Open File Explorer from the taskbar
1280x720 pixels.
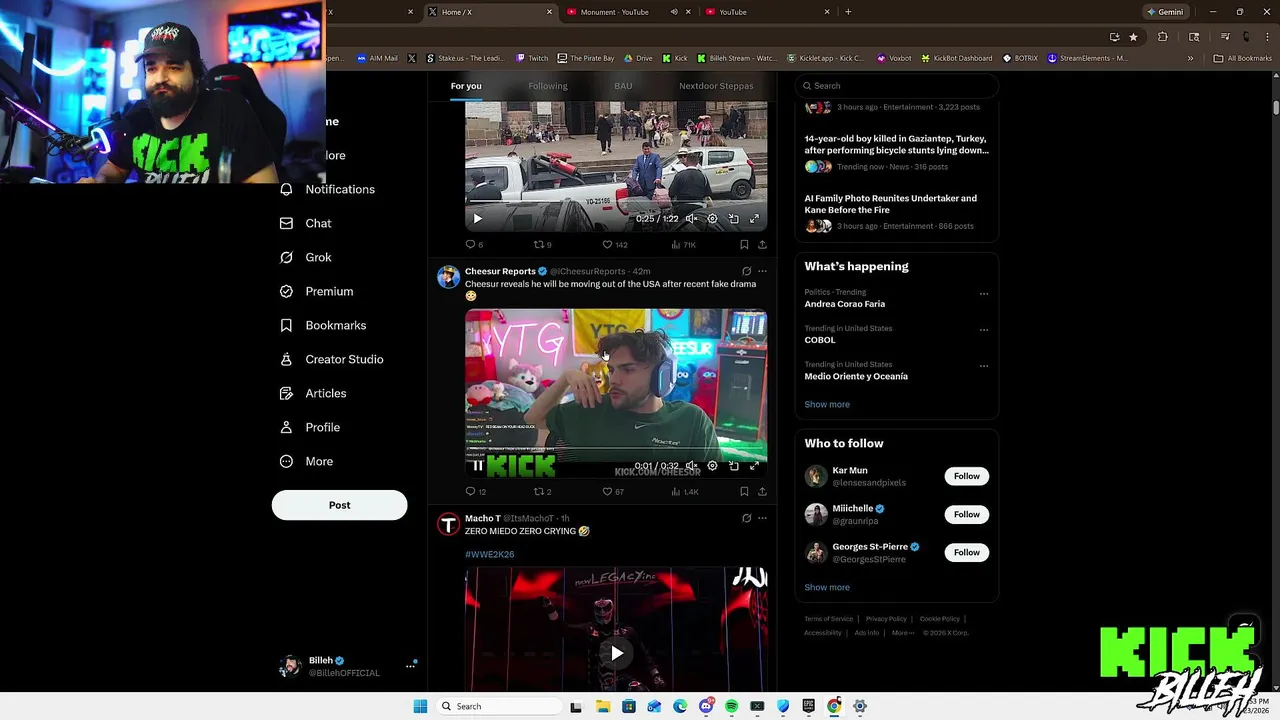pyautogui.click(x=602, y=706)
